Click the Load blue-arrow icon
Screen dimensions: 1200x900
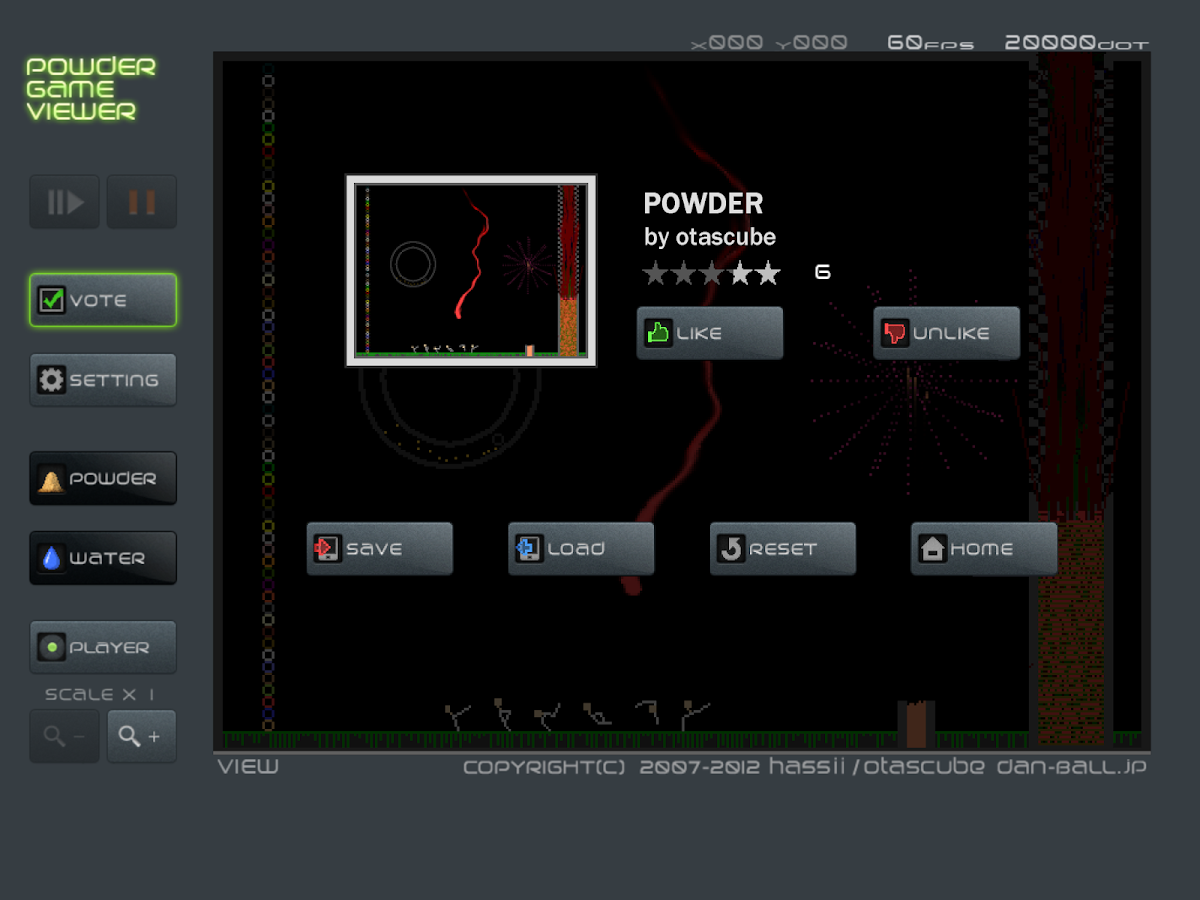point(531,548)
